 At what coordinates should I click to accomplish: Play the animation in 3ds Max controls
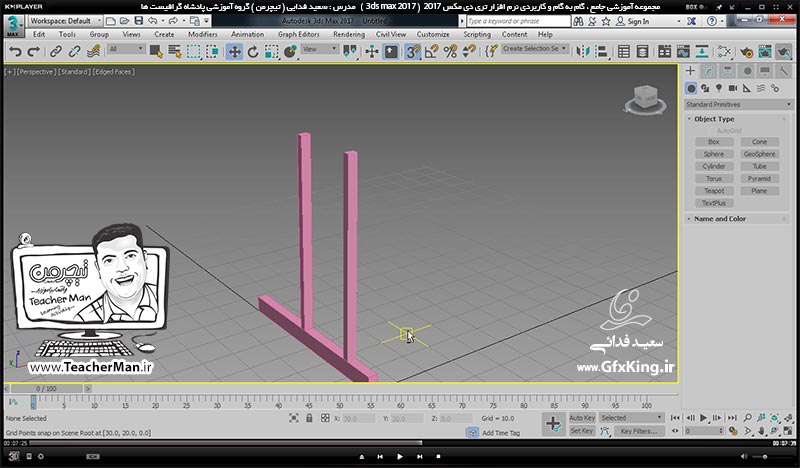click(704, 417)
